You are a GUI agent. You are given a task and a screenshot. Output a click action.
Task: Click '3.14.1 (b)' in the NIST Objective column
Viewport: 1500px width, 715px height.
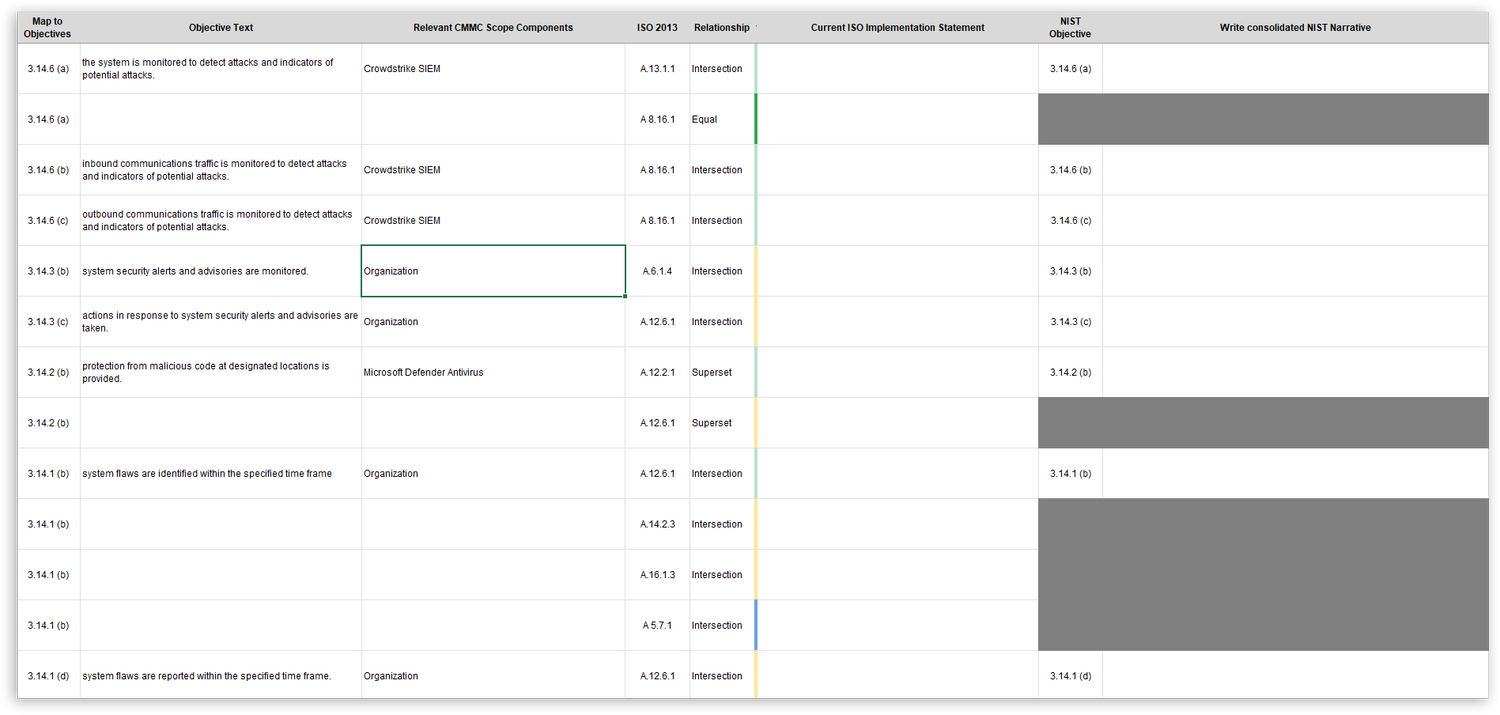1070,473
